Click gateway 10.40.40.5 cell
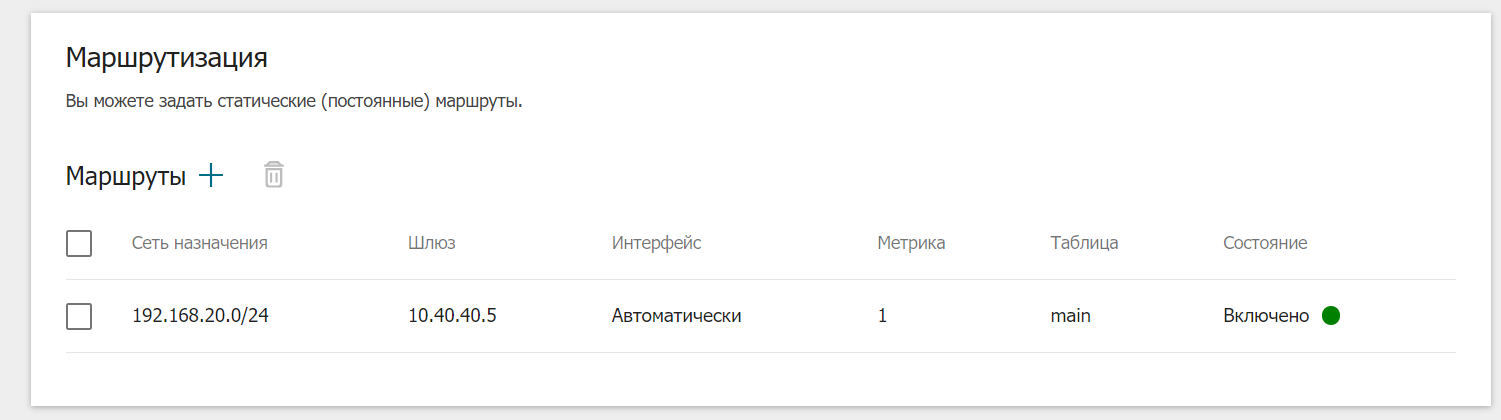Image resolution: width=1501 pixels, height=420 pixels. coord(453,316)
